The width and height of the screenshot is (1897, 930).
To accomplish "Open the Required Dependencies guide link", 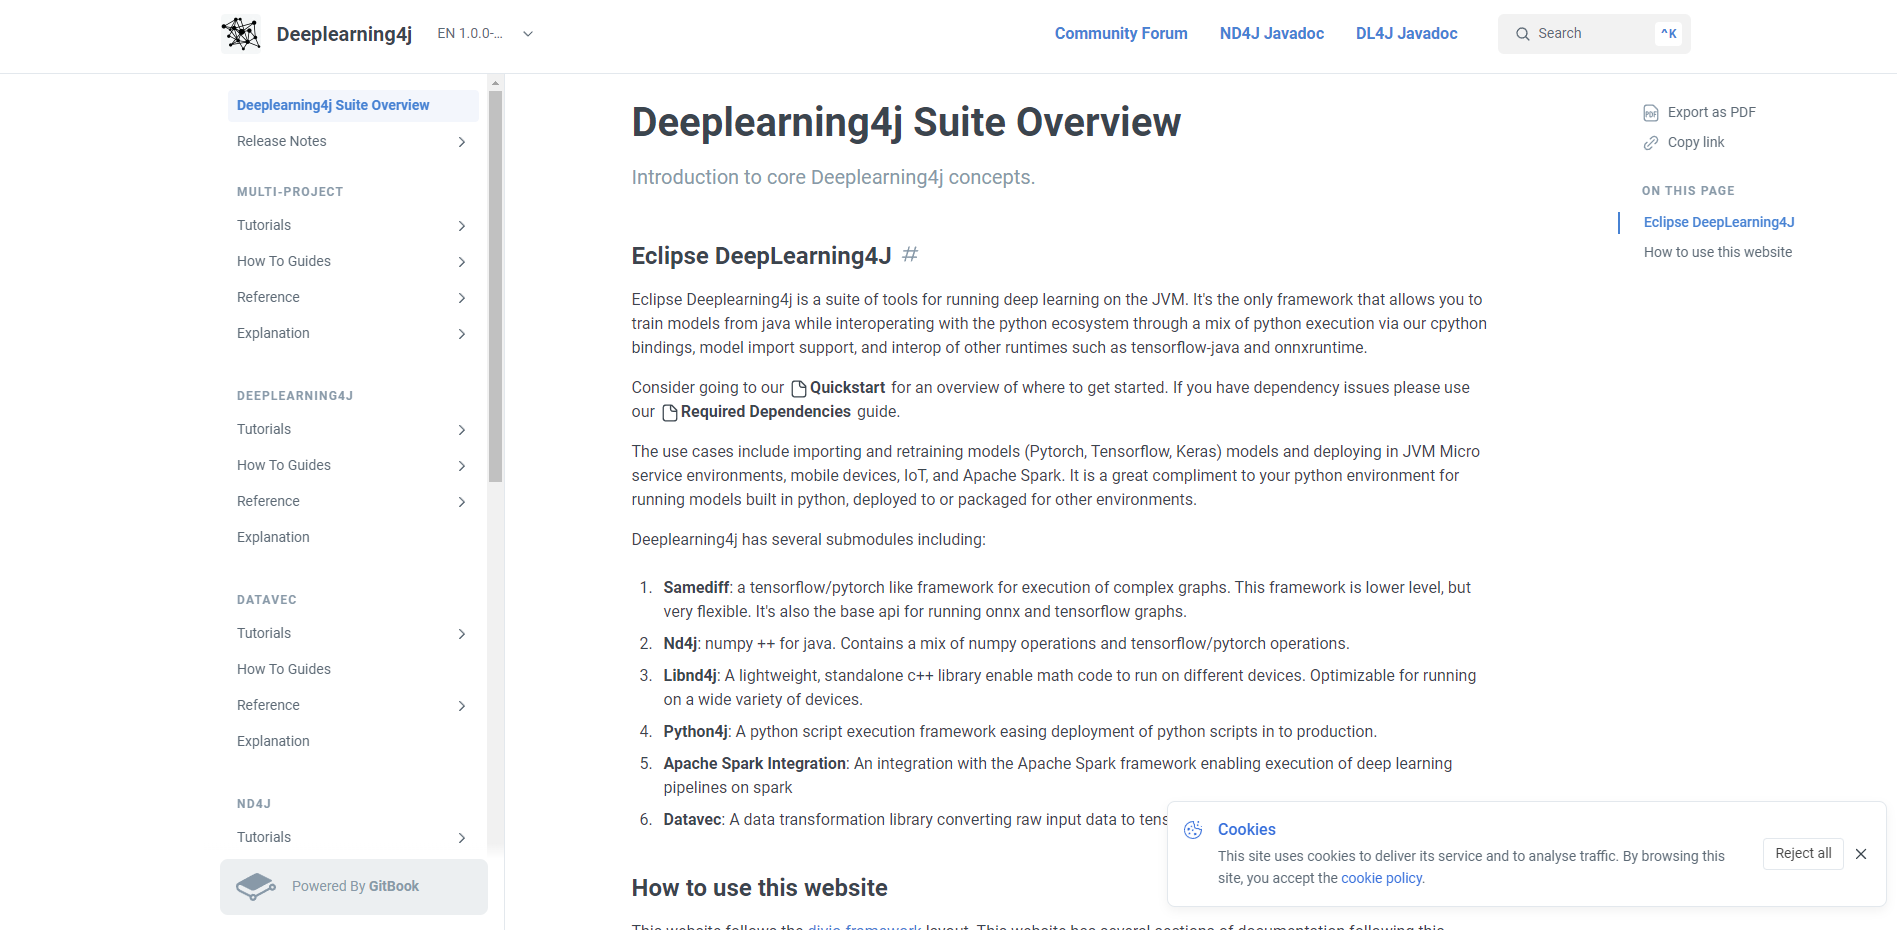I will tap(766, 411).
